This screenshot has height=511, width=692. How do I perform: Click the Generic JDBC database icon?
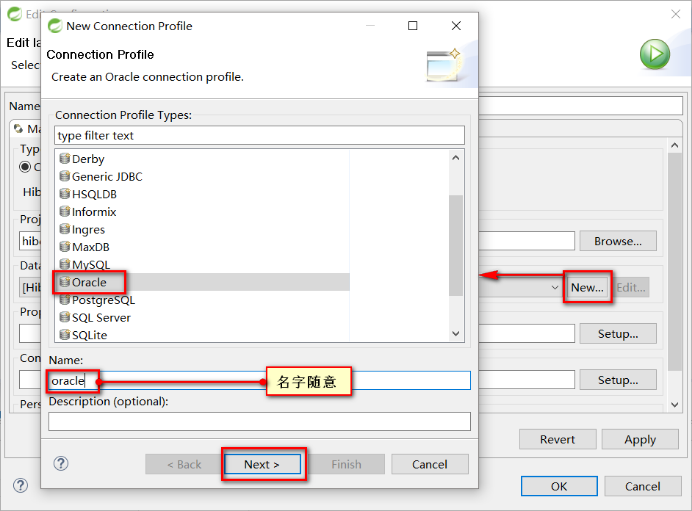(x=65, y=176)
